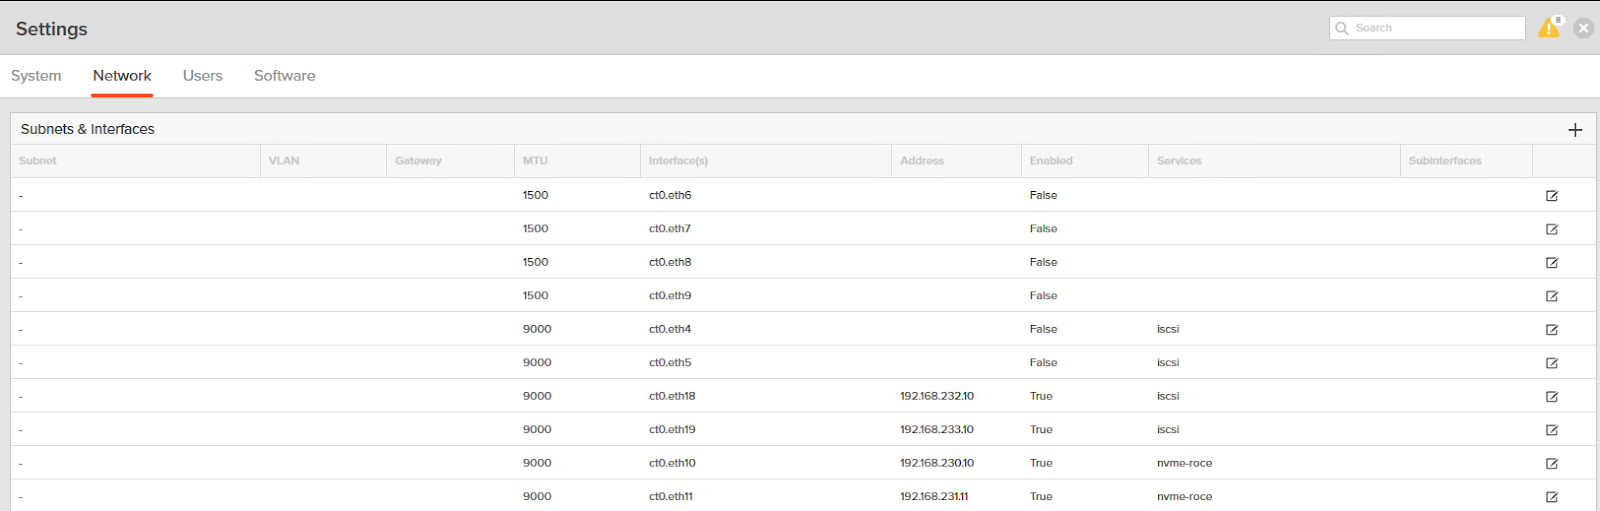
Task: Edit the ct0.eth10 interface row
Action: (x=1552, y=464)
